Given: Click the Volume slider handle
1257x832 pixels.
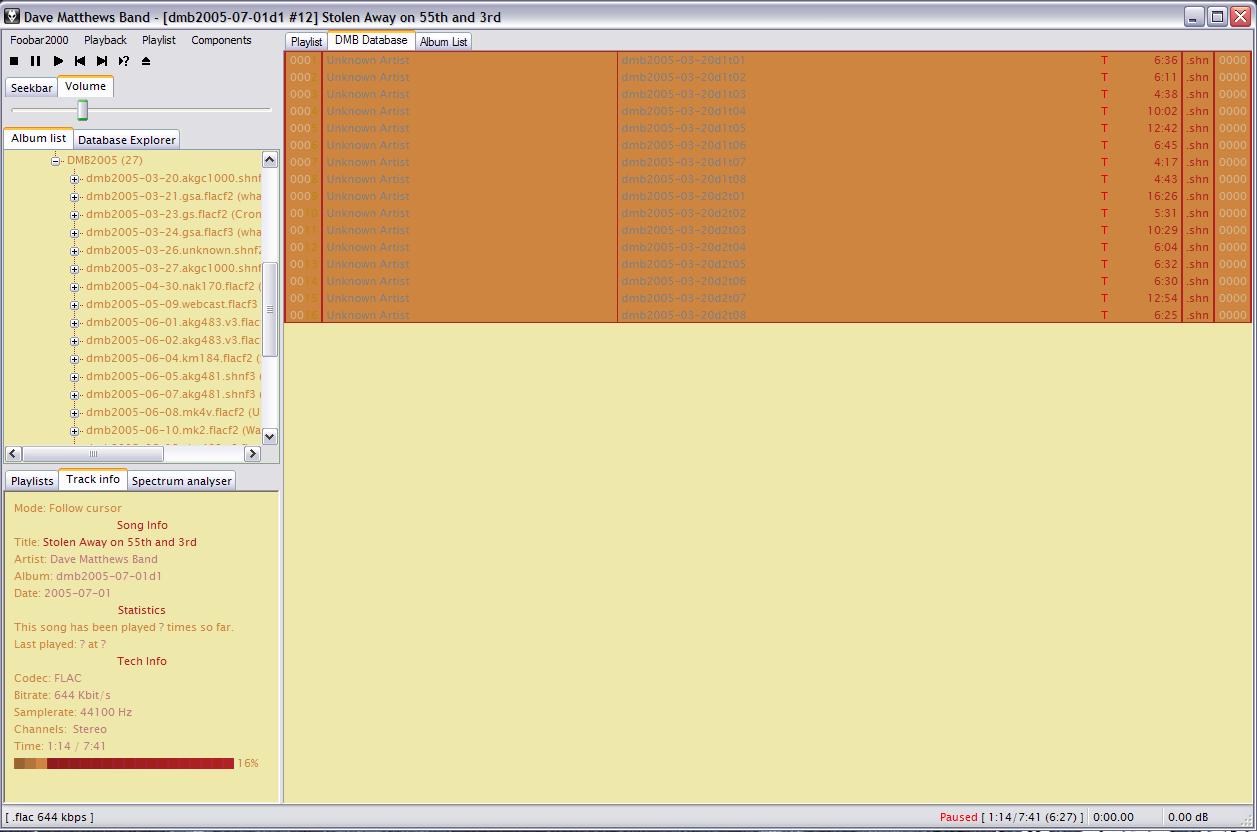Looking at the screenshot, I should [x=83, y=110].
